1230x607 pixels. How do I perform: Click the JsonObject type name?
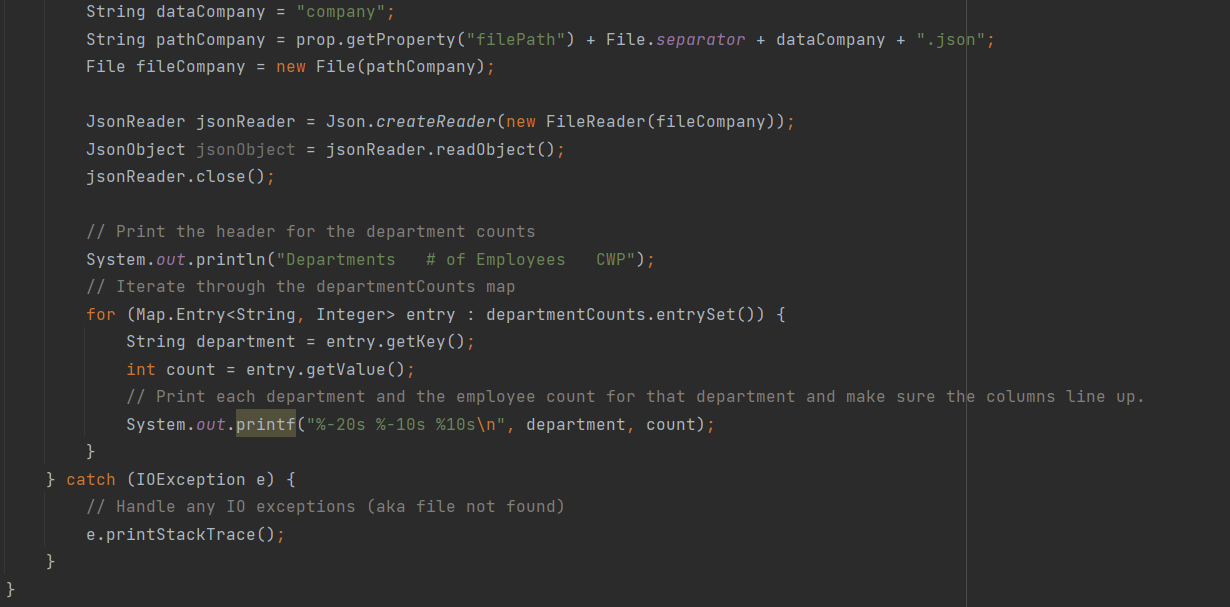pos(136,149)
